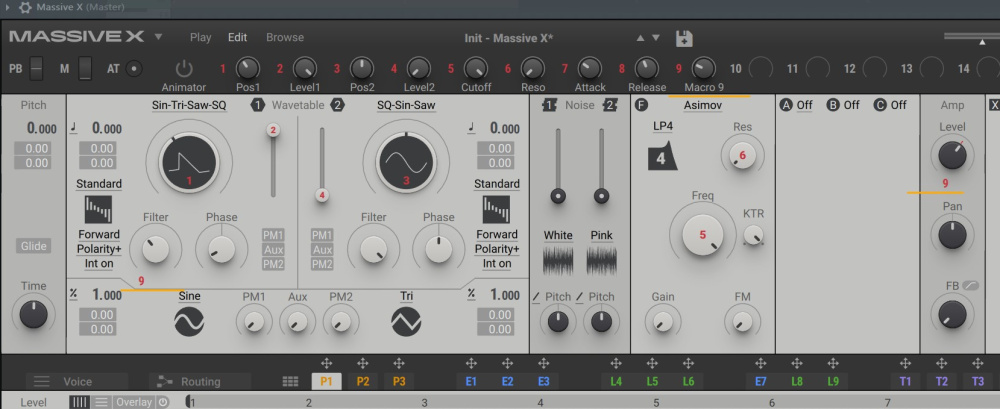Image resolution: width=1000 pixels, height=409 pixels.
Task: Open the Pink noise source menu
Action: 601,235
